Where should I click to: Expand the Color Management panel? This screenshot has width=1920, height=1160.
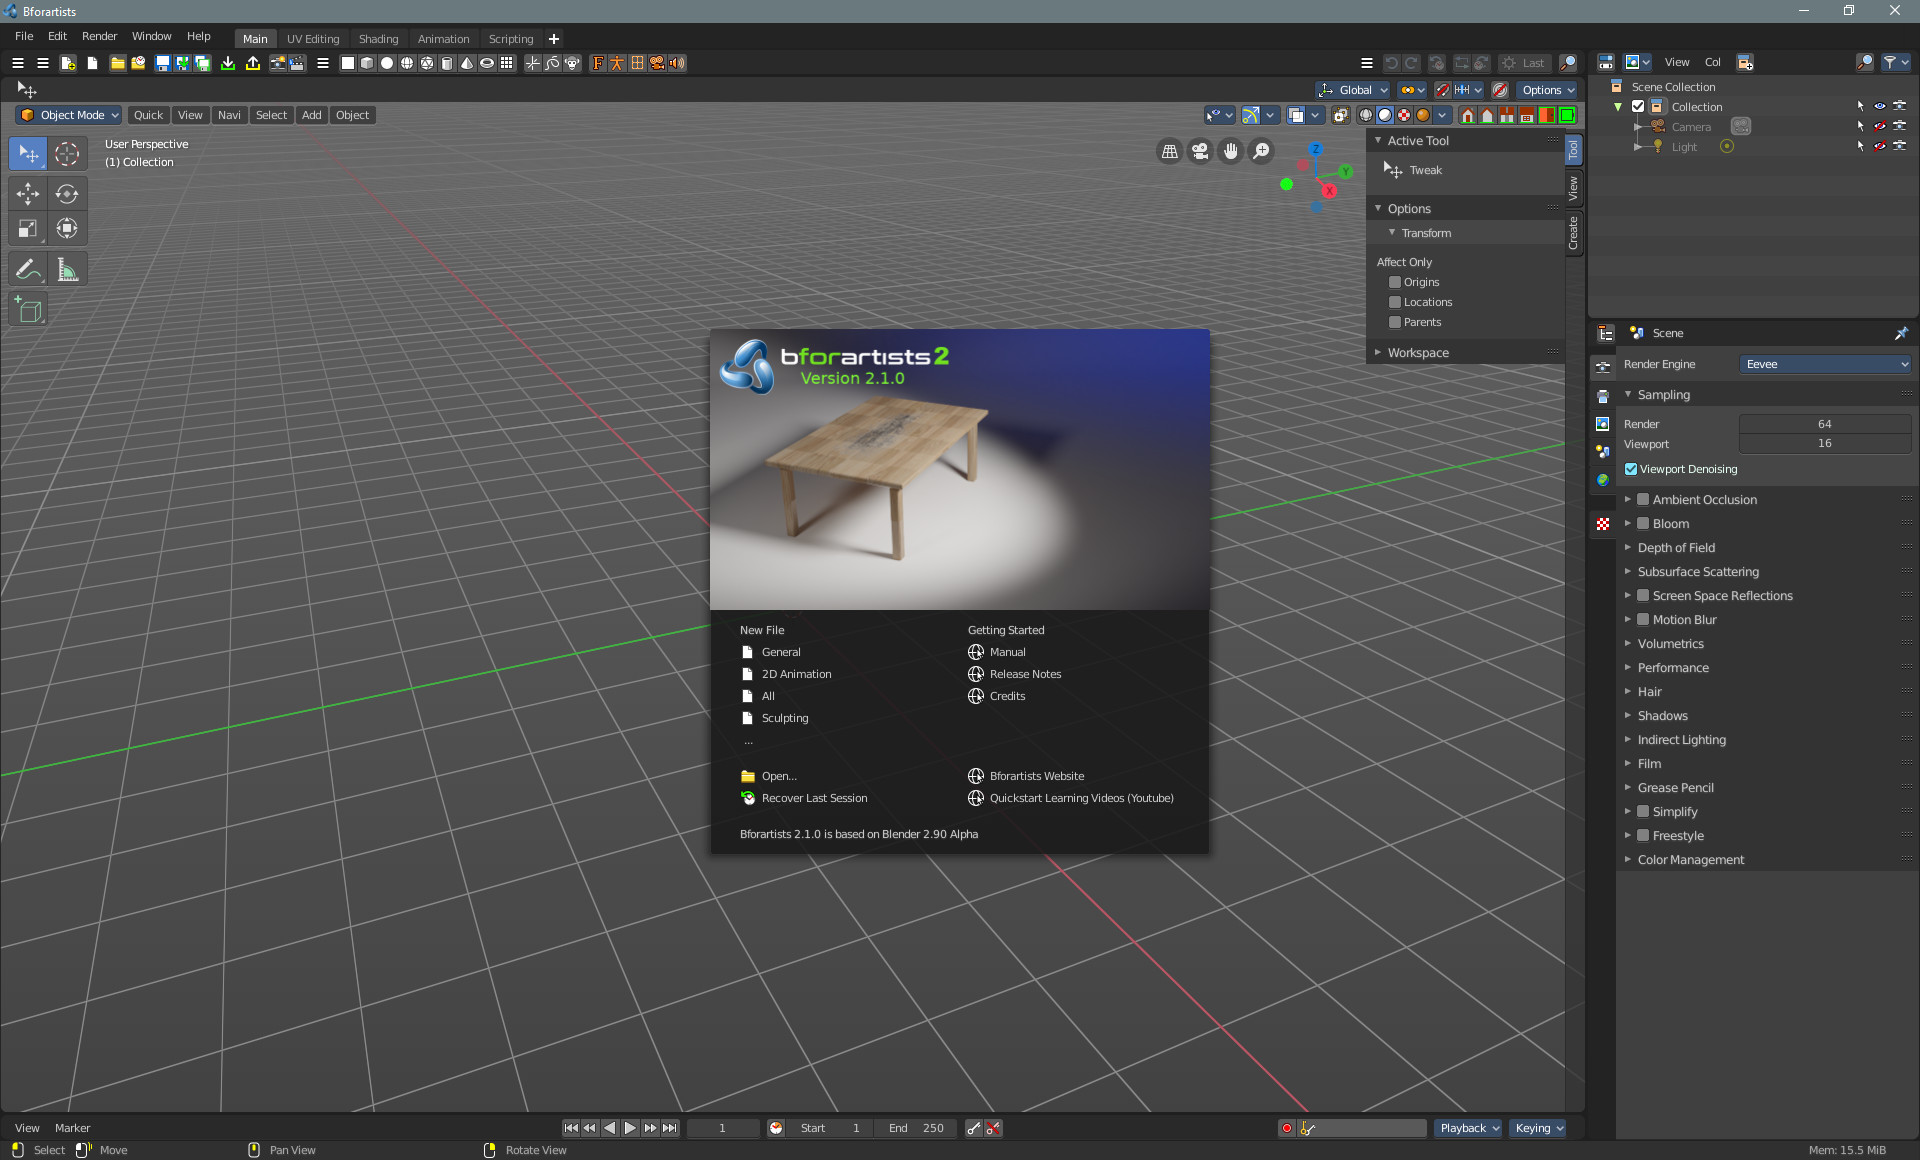click(1690, 860)
